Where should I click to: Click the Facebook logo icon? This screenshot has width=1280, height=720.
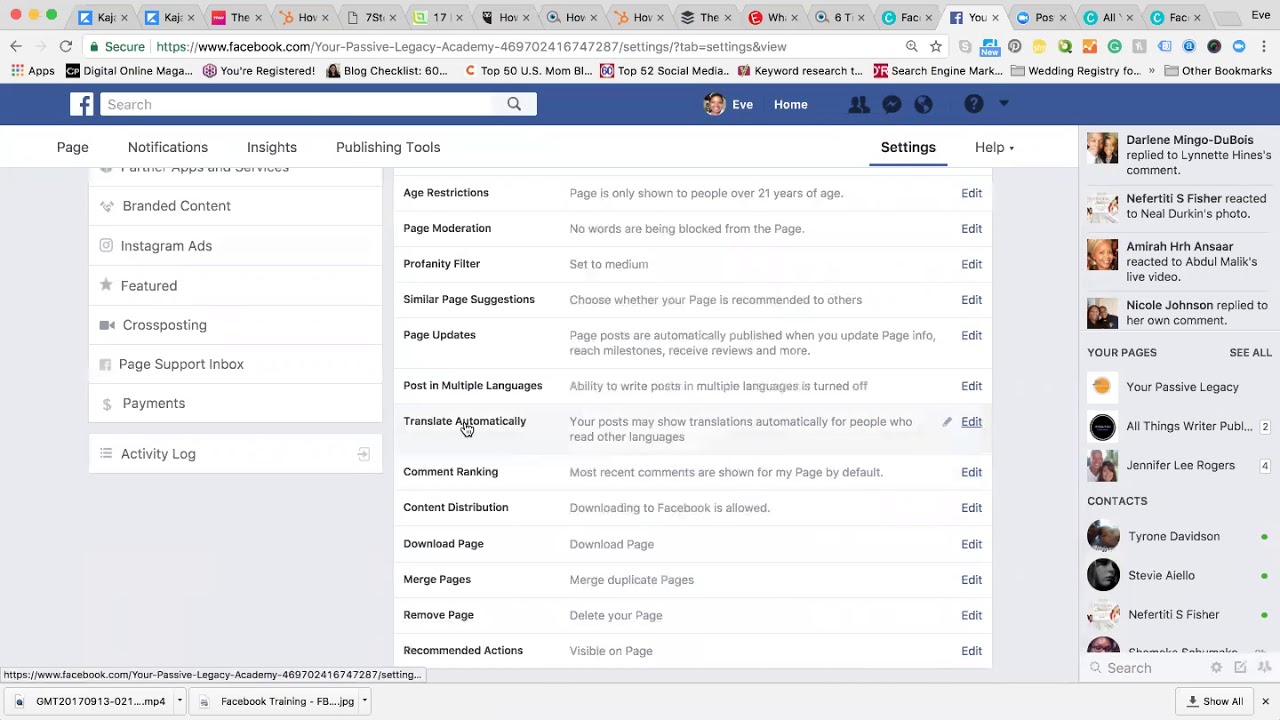(82, 104)
